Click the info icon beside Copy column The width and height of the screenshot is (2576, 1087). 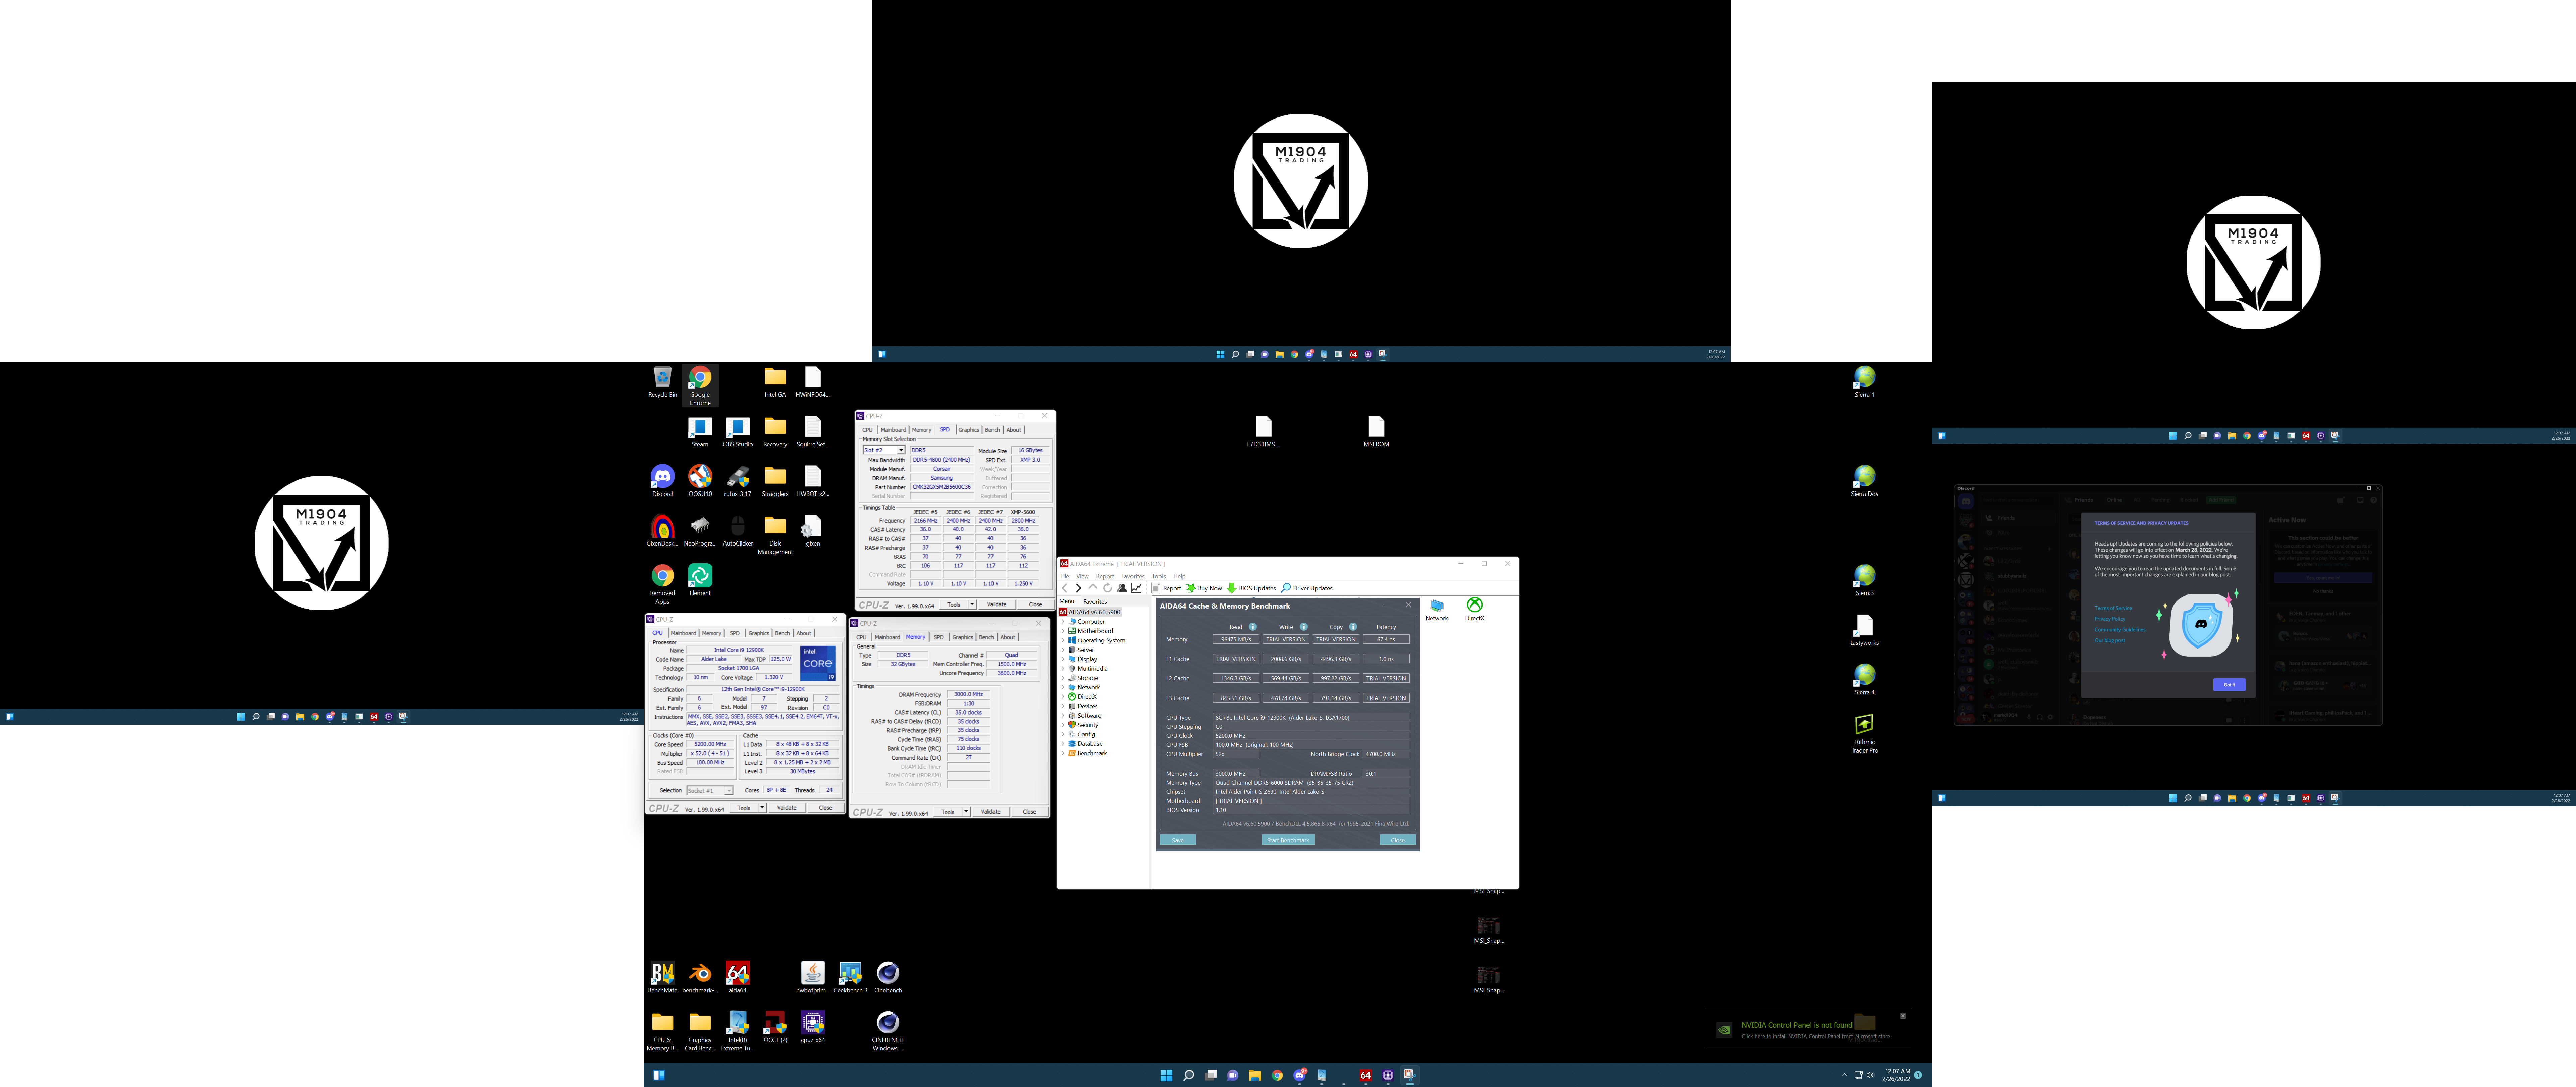coord(1353,627)
